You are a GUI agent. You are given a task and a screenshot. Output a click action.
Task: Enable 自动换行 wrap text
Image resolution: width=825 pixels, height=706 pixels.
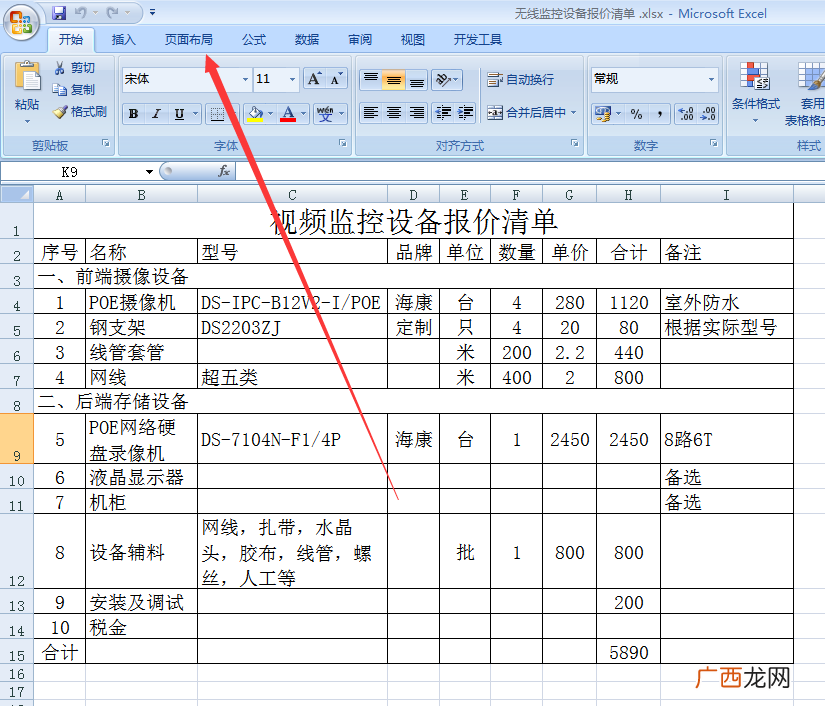pos(520,80)
